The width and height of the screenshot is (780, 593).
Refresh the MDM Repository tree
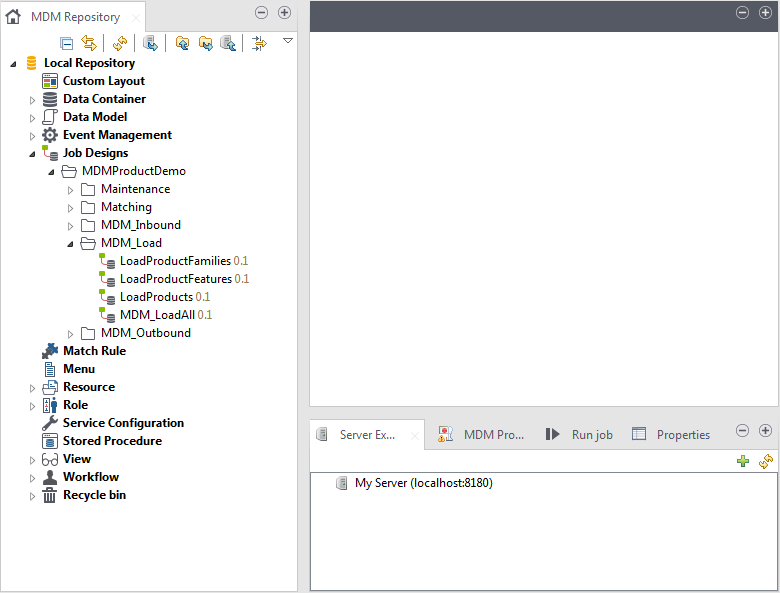(119, 43)
